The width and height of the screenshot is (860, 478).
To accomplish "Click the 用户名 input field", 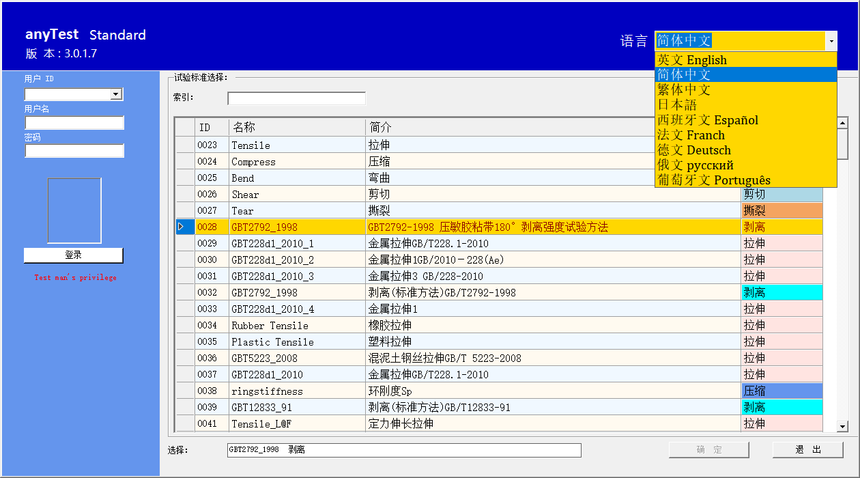I will (75, 123).
